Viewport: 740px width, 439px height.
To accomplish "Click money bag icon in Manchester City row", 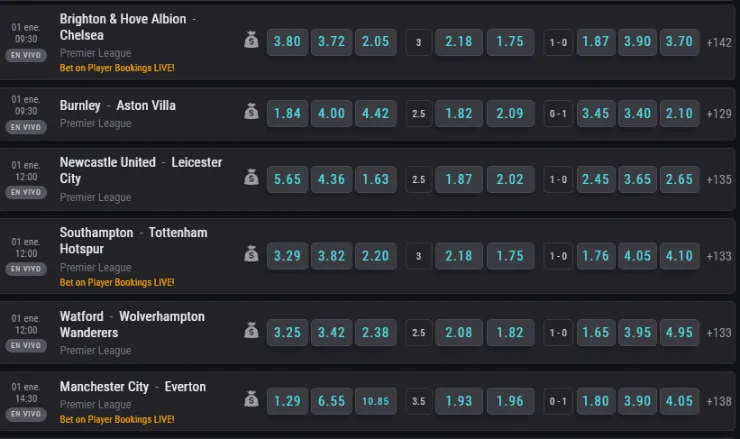I will coord(251,401).
